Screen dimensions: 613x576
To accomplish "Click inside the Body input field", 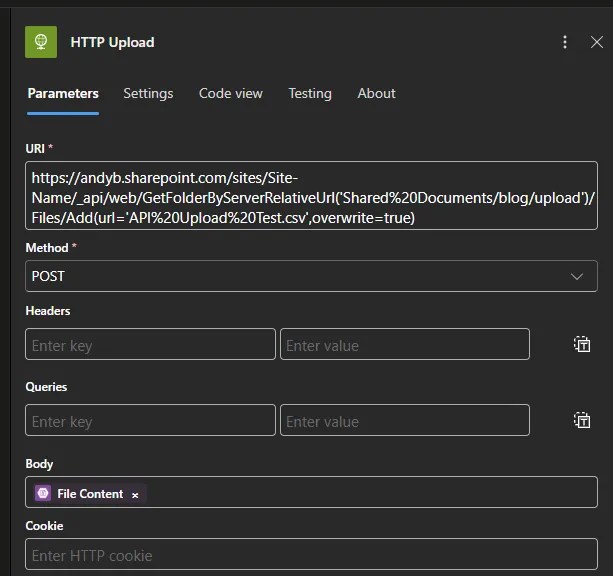I will coord(311,492).
